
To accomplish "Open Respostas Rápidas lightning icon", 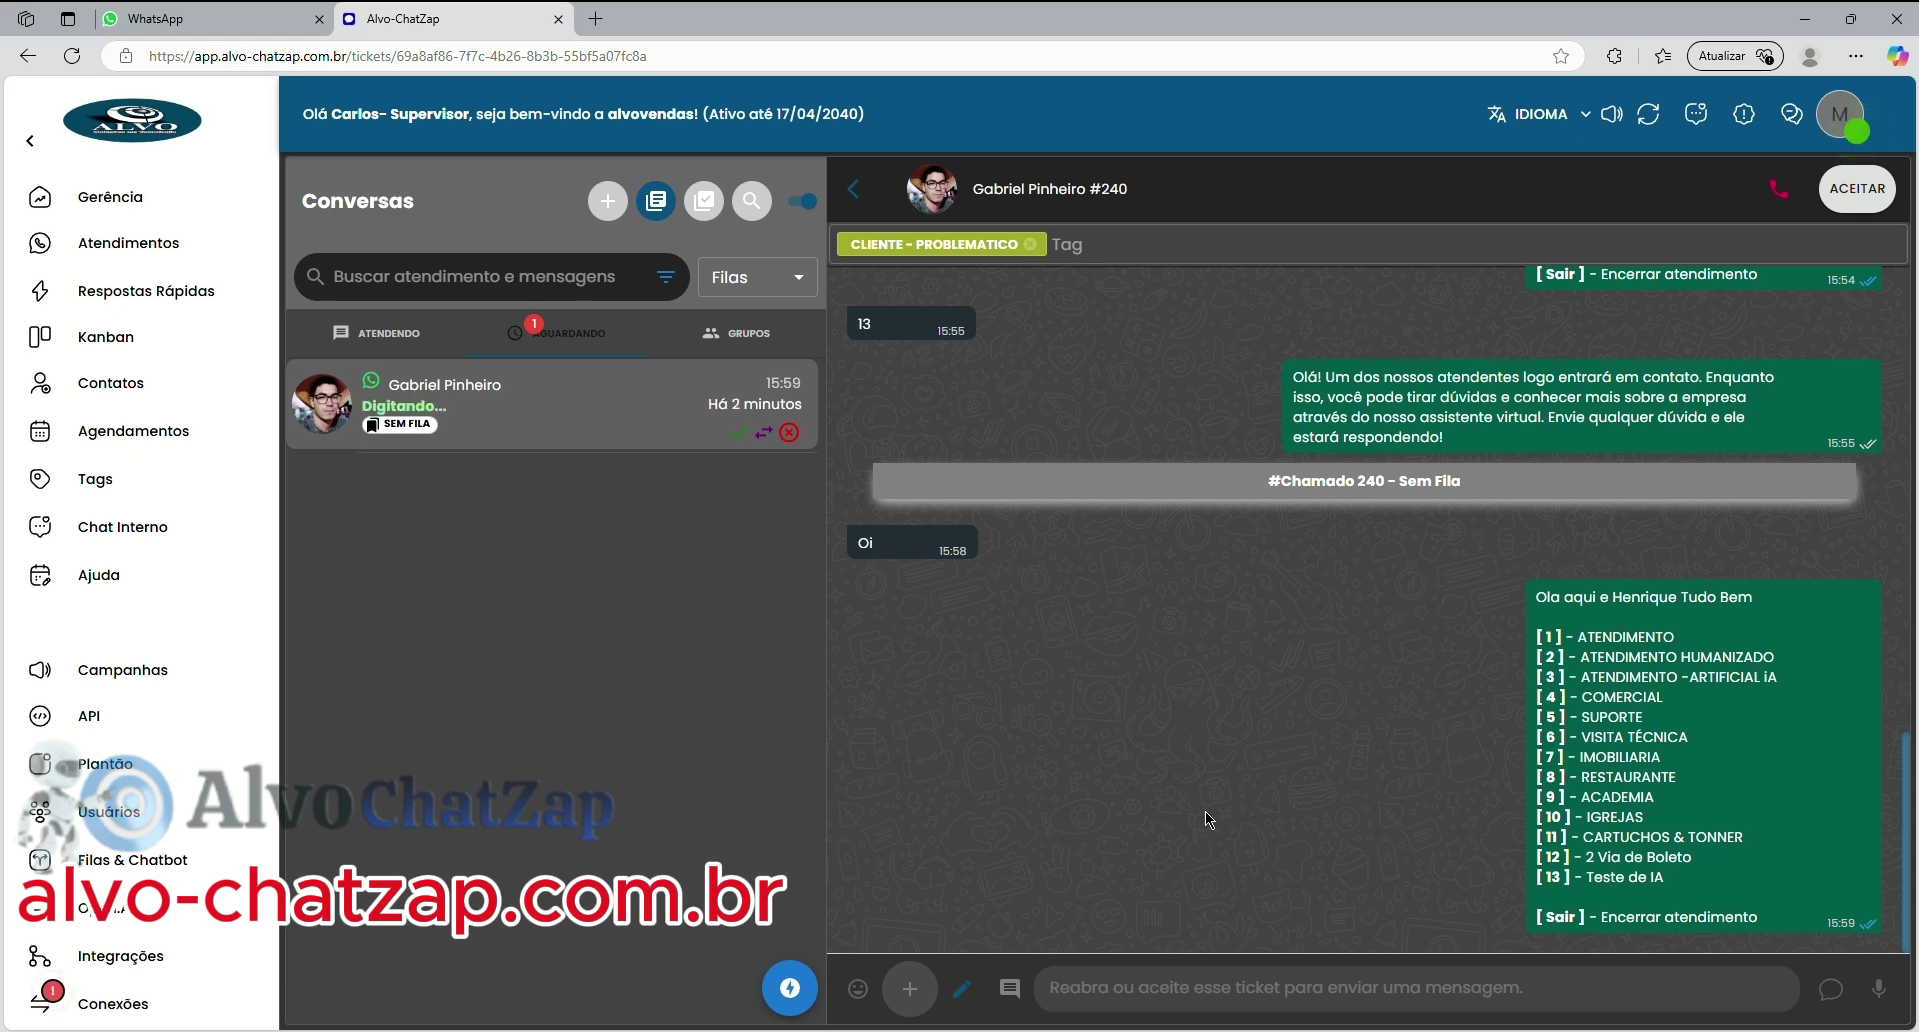I will pyautogui.click(x=40, y=291).
